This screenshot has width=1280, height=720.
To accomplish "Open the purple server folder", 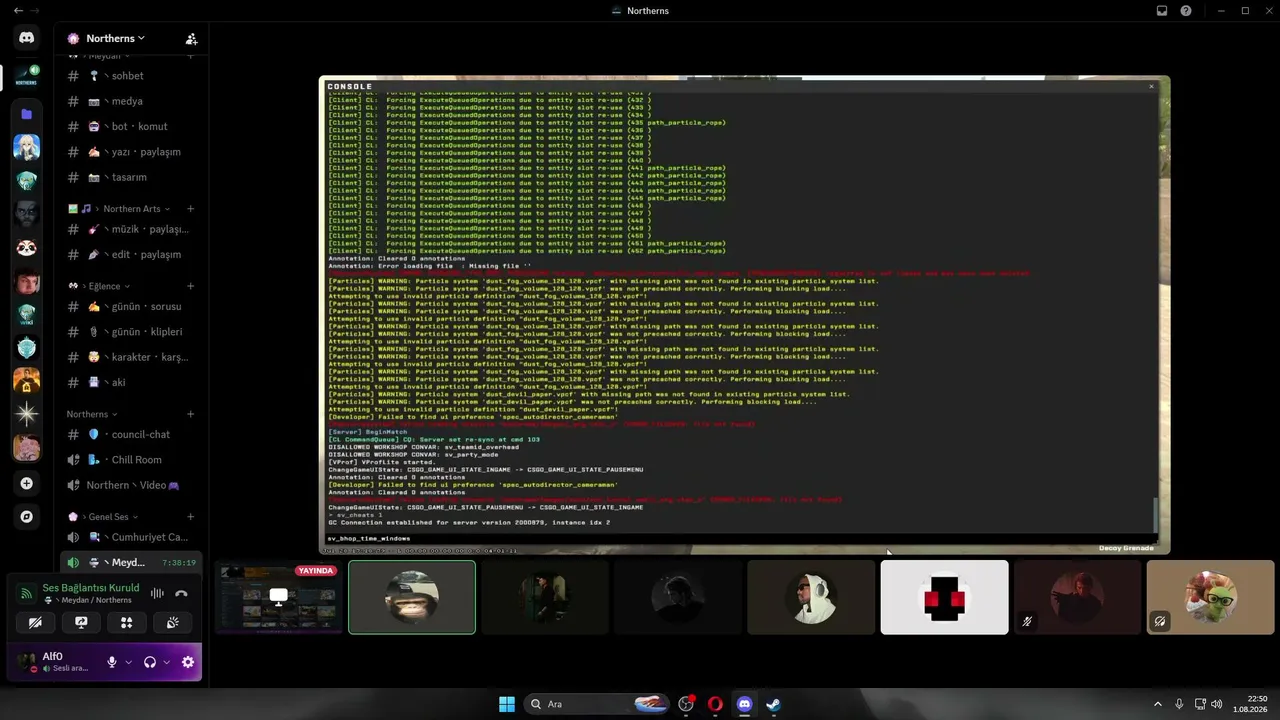I will (27, 114).
